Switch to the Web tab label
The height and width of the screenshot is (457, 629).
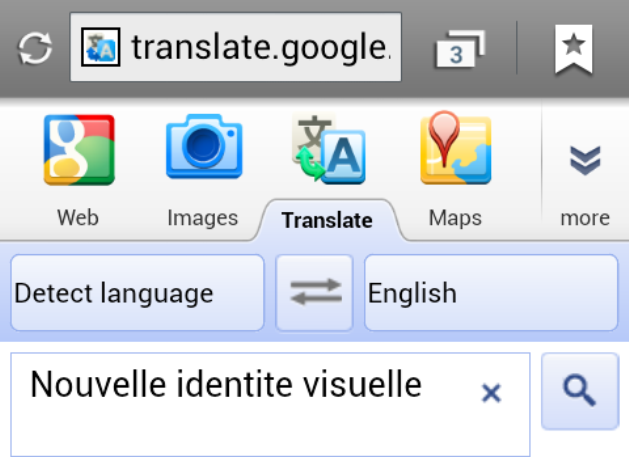click(78, 218)
